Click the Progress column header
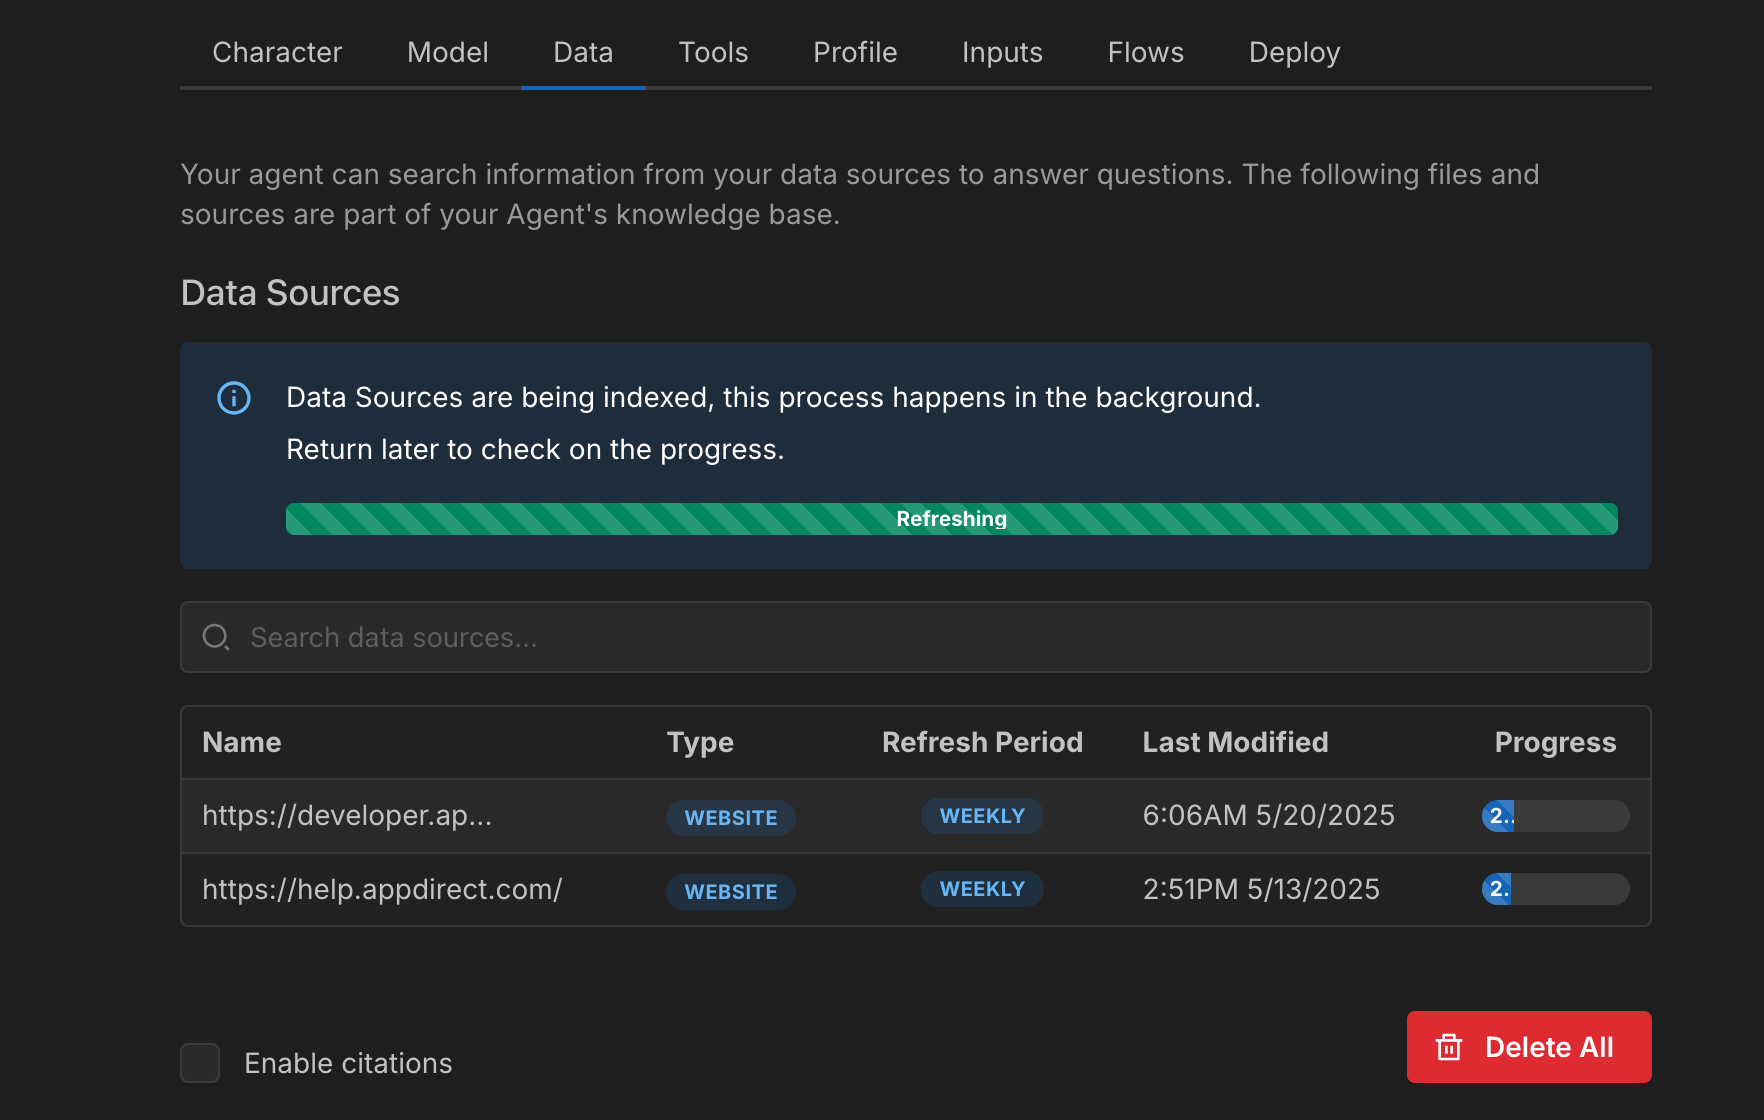The image size is (1764, 1120). [x=1555, y=742]
